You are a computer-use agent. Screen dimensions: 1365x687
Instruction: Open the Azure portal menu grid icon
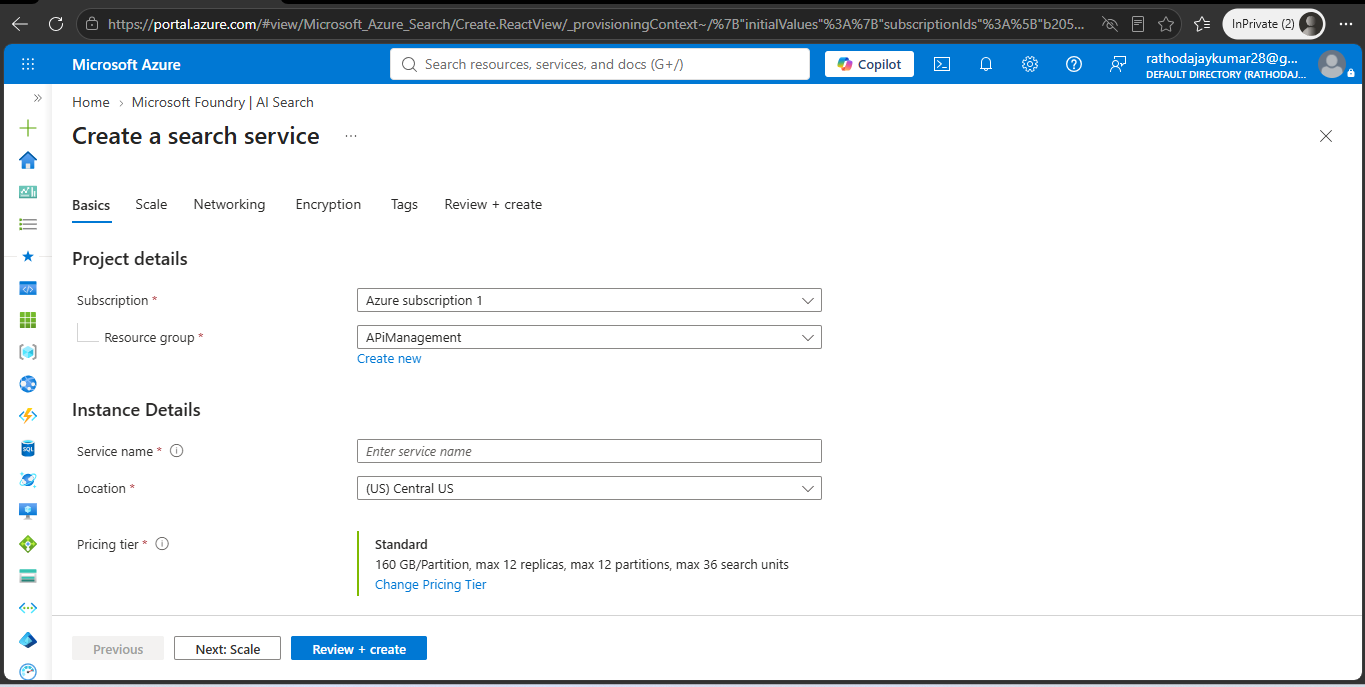(x=28, y=64)
